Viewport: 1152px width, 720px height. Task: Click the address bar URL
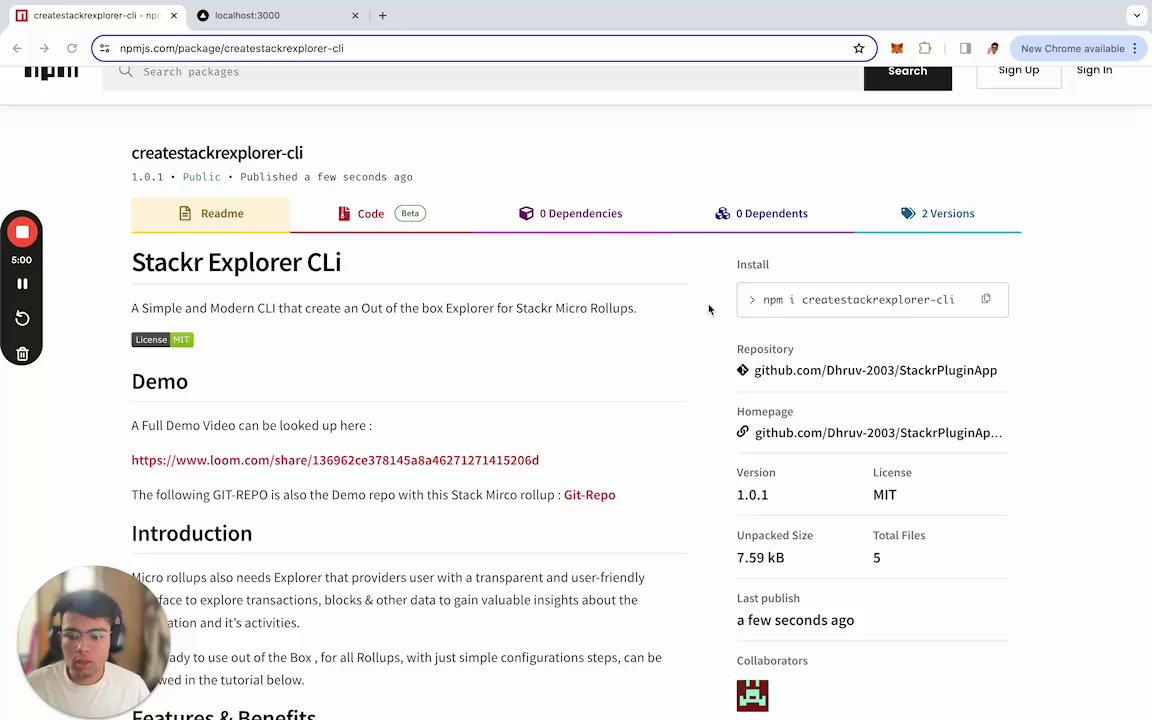tap(231, 48)
